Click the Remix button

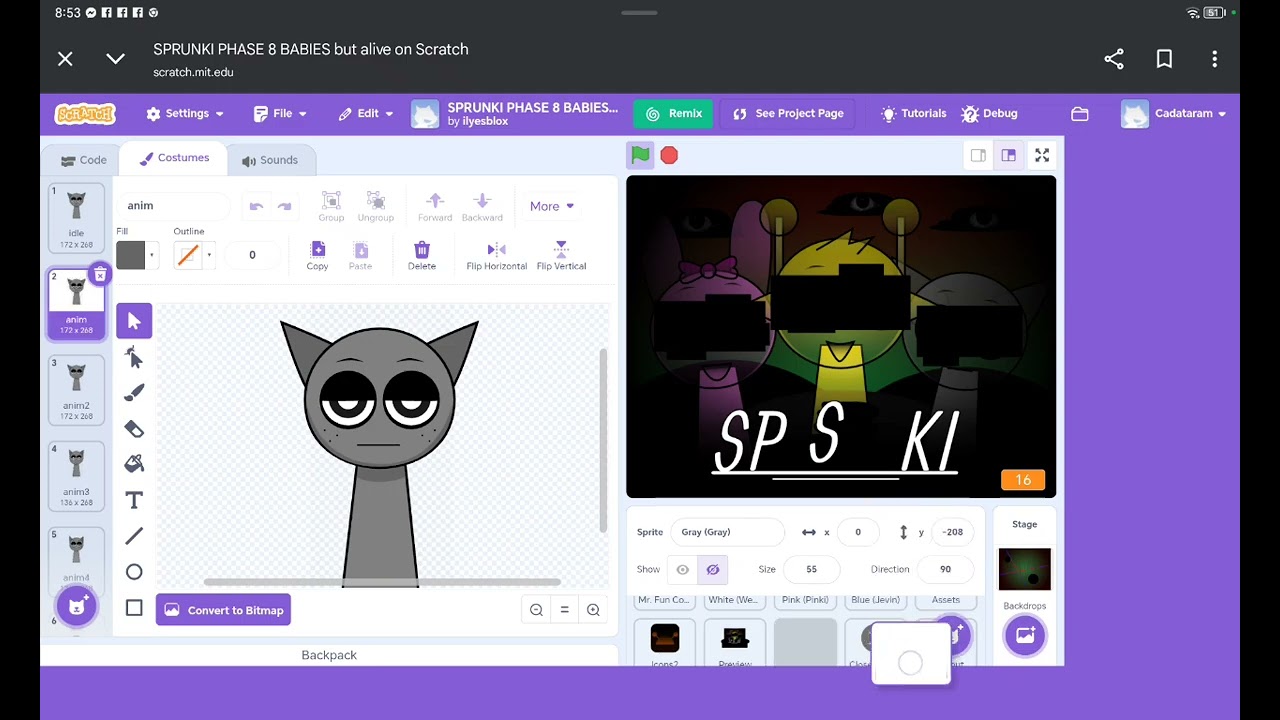point(674,114)
